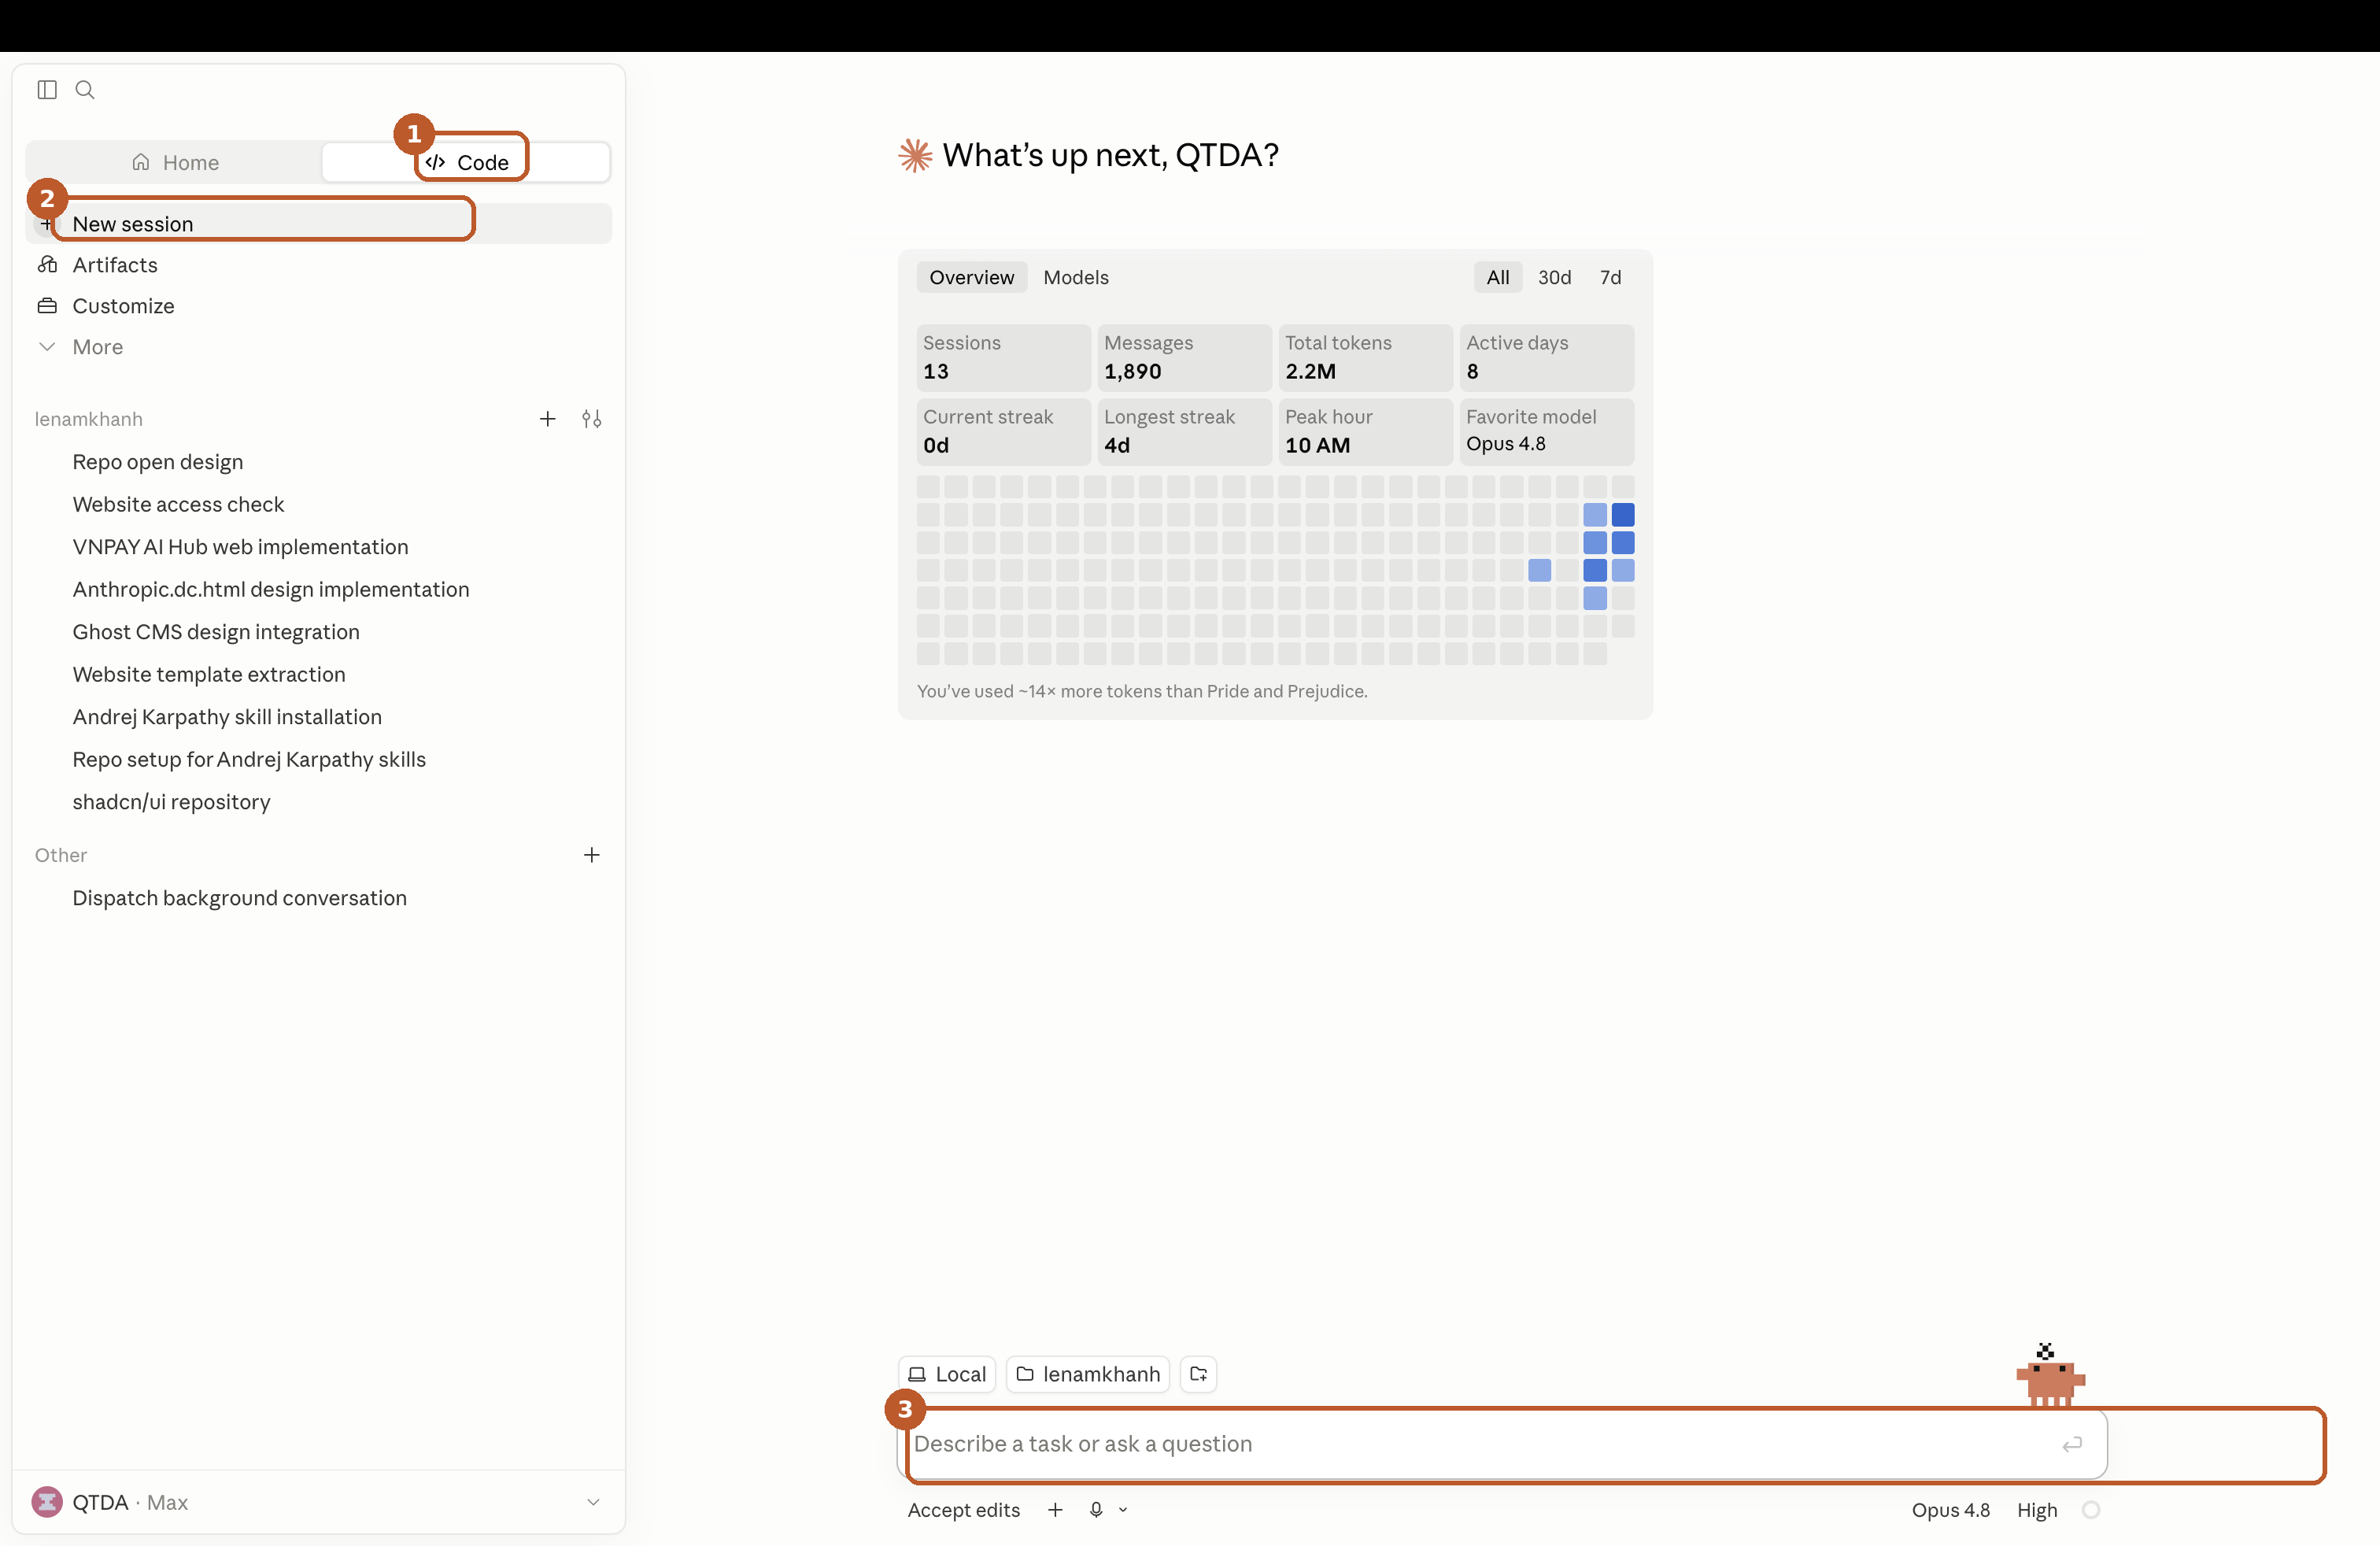Switch to the Home tab

click(175, 162)
